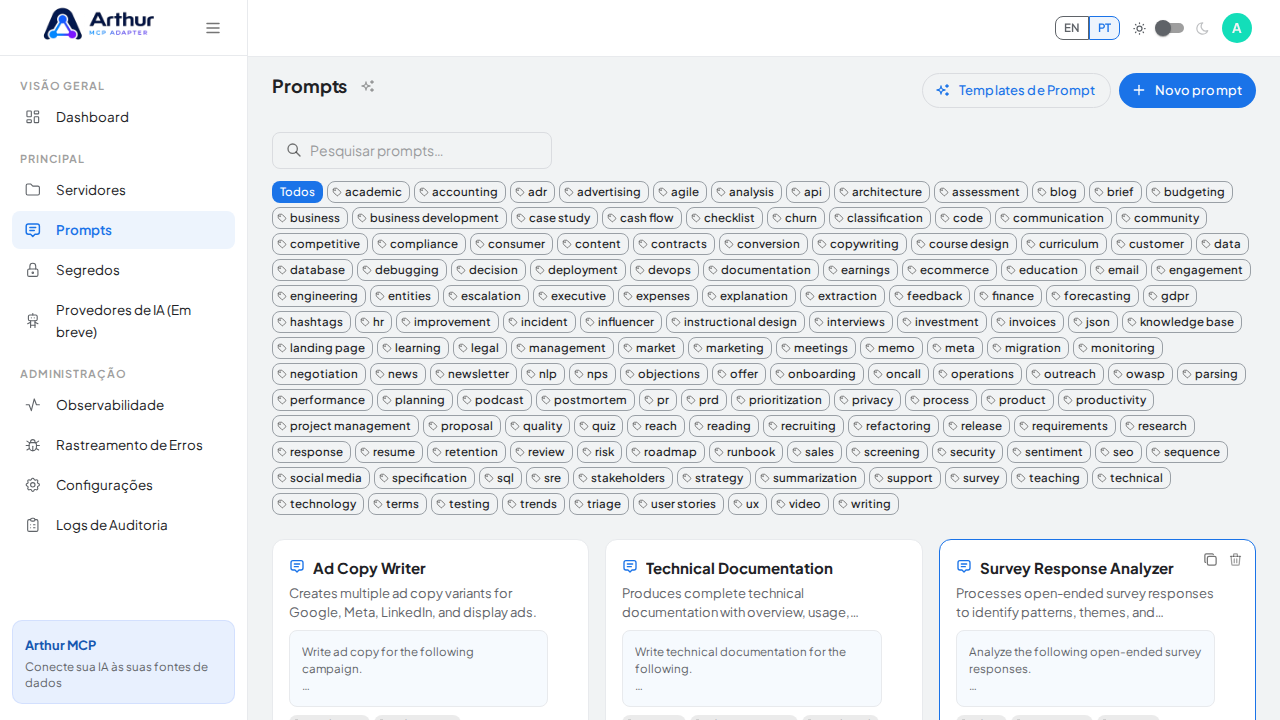
Task: Open Rastreamento de Erros page
Action: pyautogui.click(x=123, y=445)
